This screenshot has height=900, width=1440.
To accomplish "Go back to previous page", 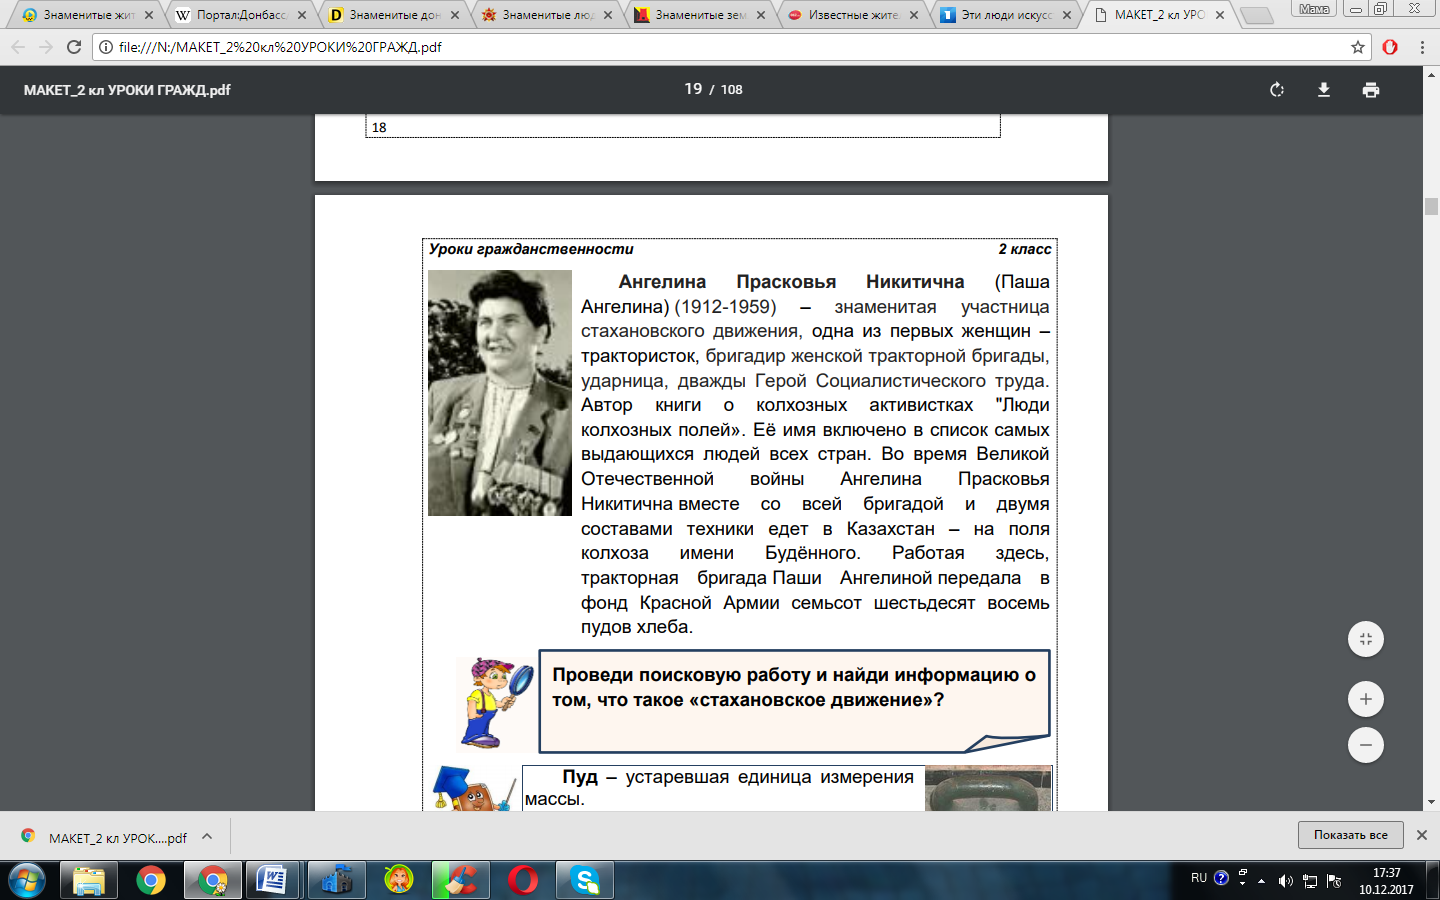I will (x=18, y=47).
